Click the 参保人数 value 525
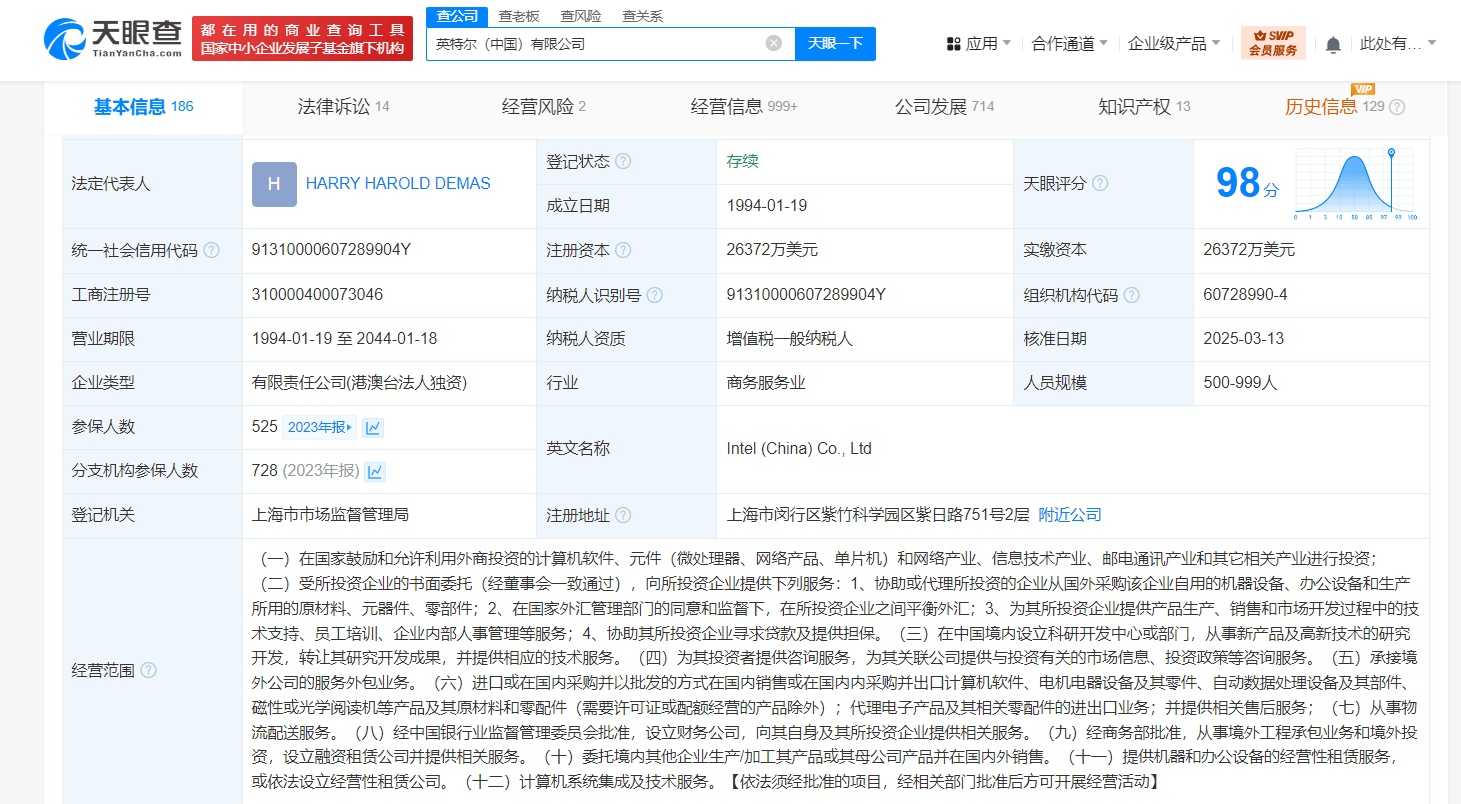Screen dimensions: 1461x804 [265, 427]
